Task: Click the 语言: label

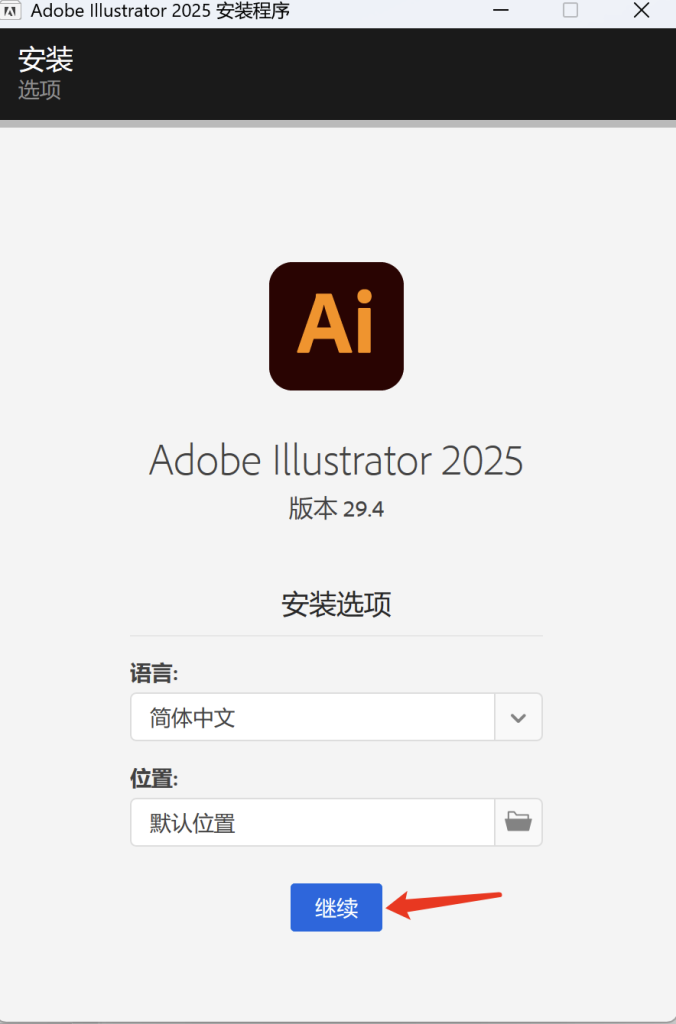Action: tap(154, 673)
